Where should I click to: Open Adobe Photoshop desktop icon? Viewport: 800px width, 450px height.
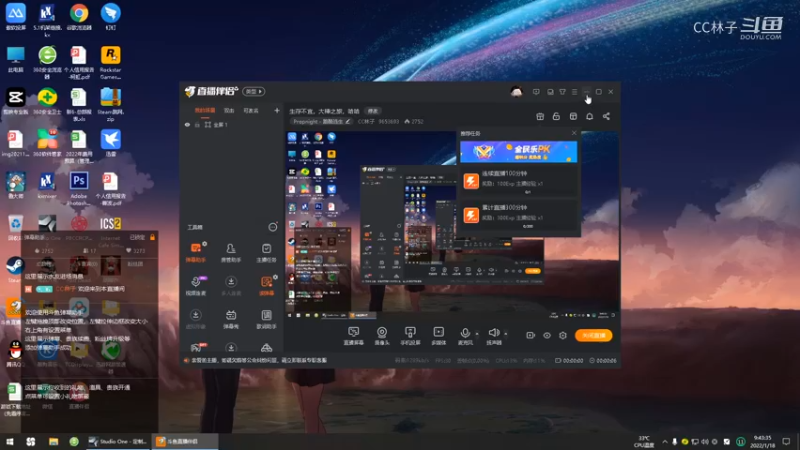click(x=79, y=188)
